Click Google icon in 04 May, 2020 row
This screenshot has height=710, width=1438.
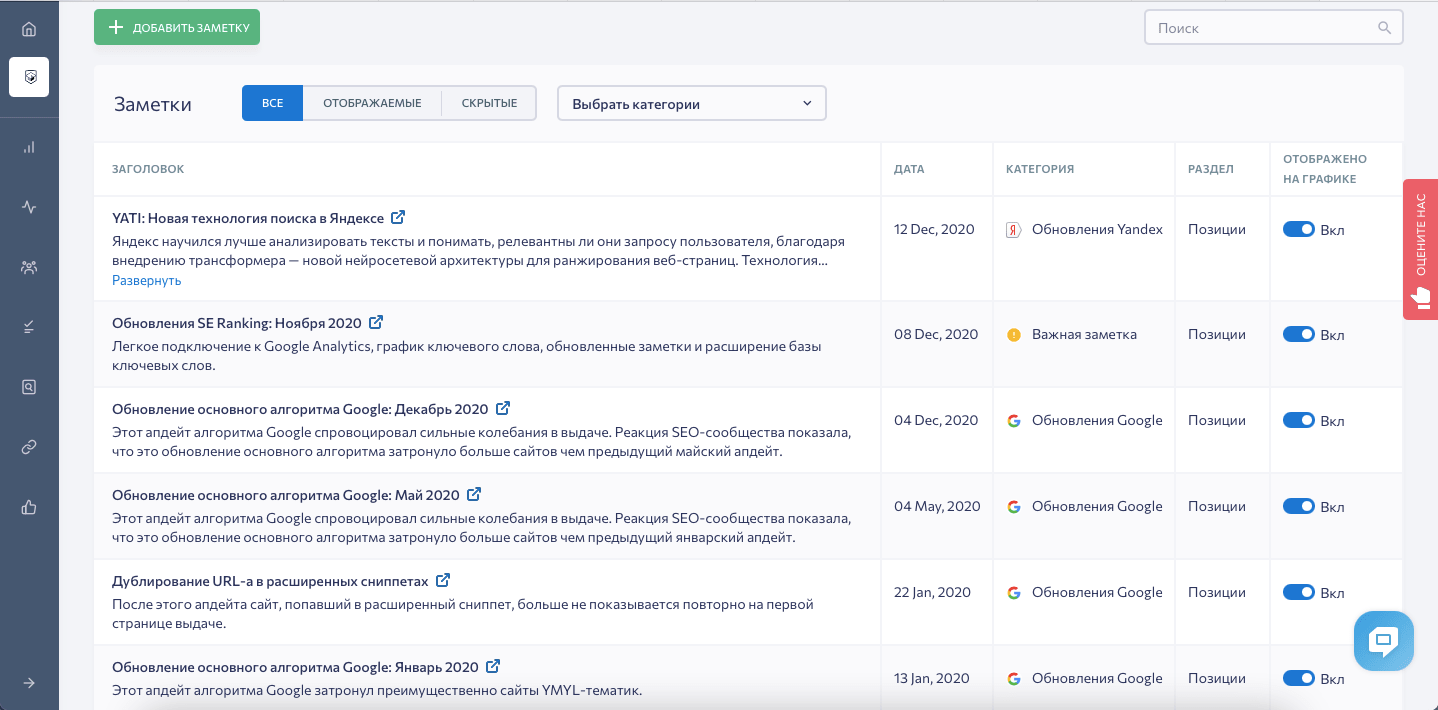tap(1013, 507)
